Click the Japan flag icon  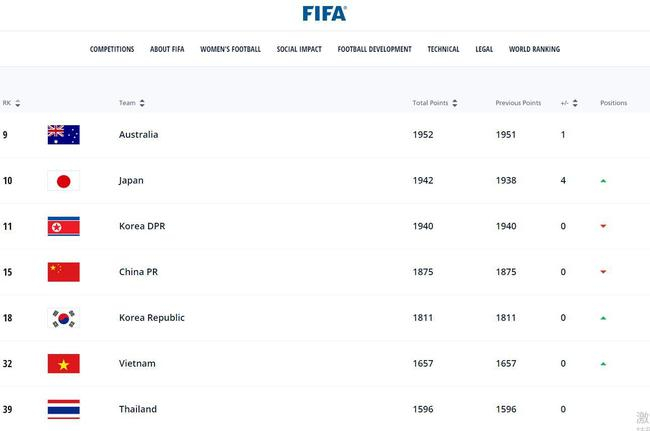(63, 181)
